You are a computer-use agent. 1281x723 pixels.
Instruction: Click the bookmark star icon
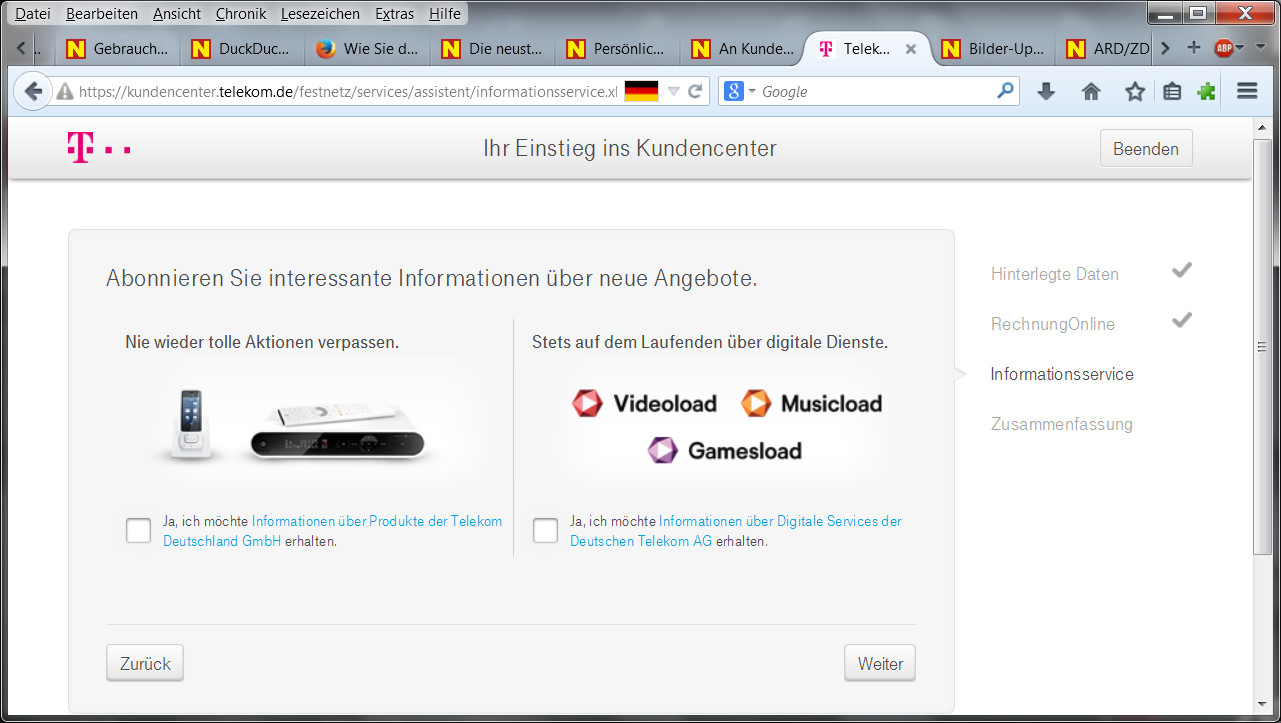tap(1135, 92)
